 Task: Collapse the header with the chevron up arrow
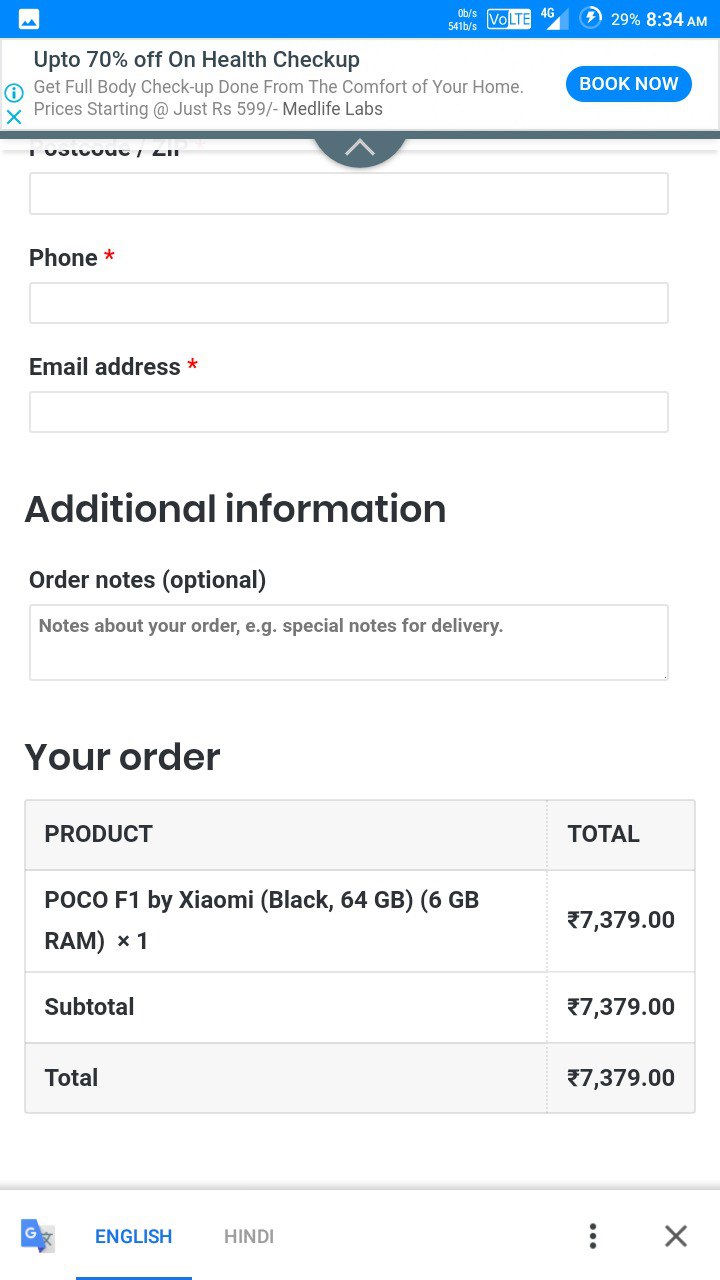(x=360, y=148)
